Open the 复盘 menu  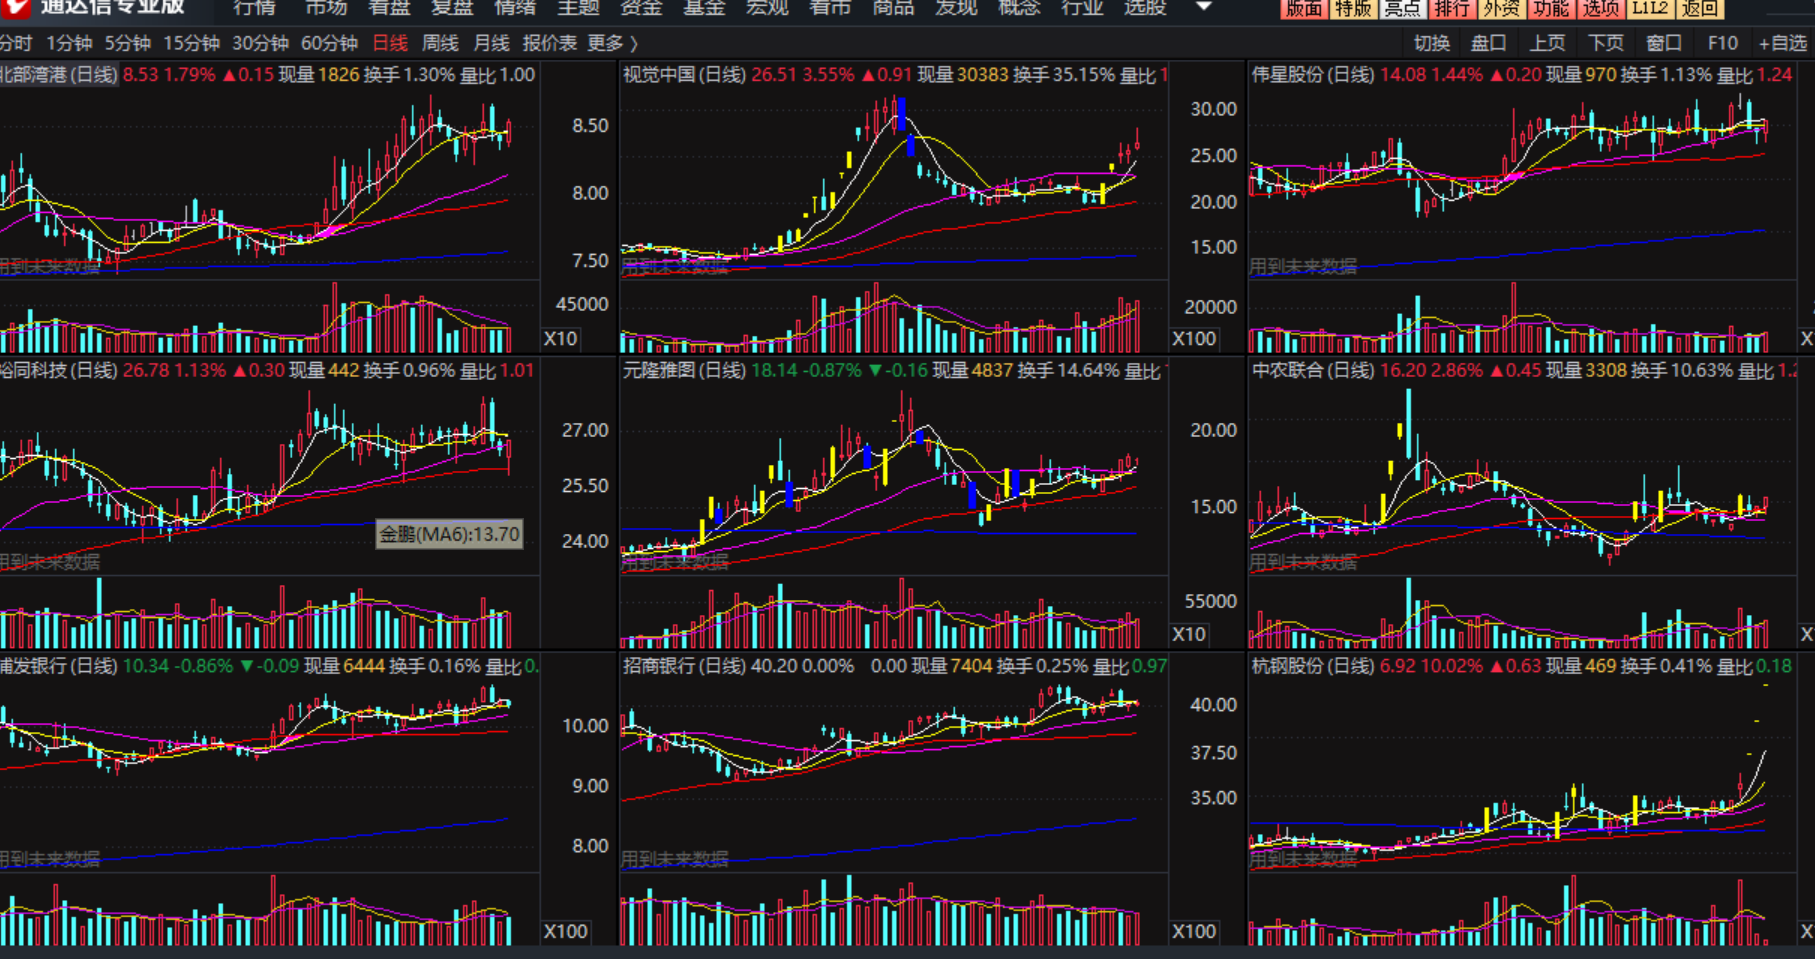451,7
